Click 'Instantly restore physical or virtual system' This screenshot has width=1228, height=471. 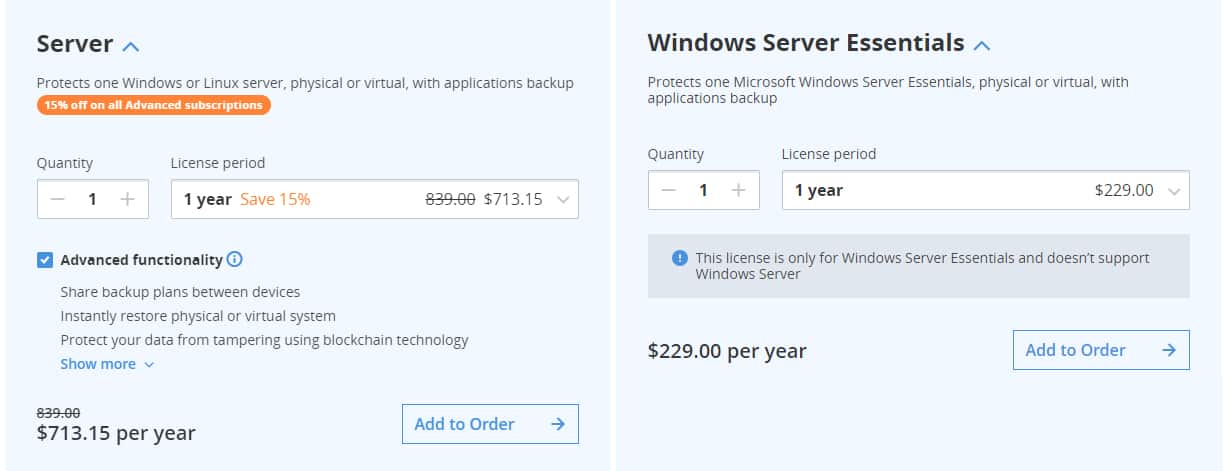coord(198,316)
